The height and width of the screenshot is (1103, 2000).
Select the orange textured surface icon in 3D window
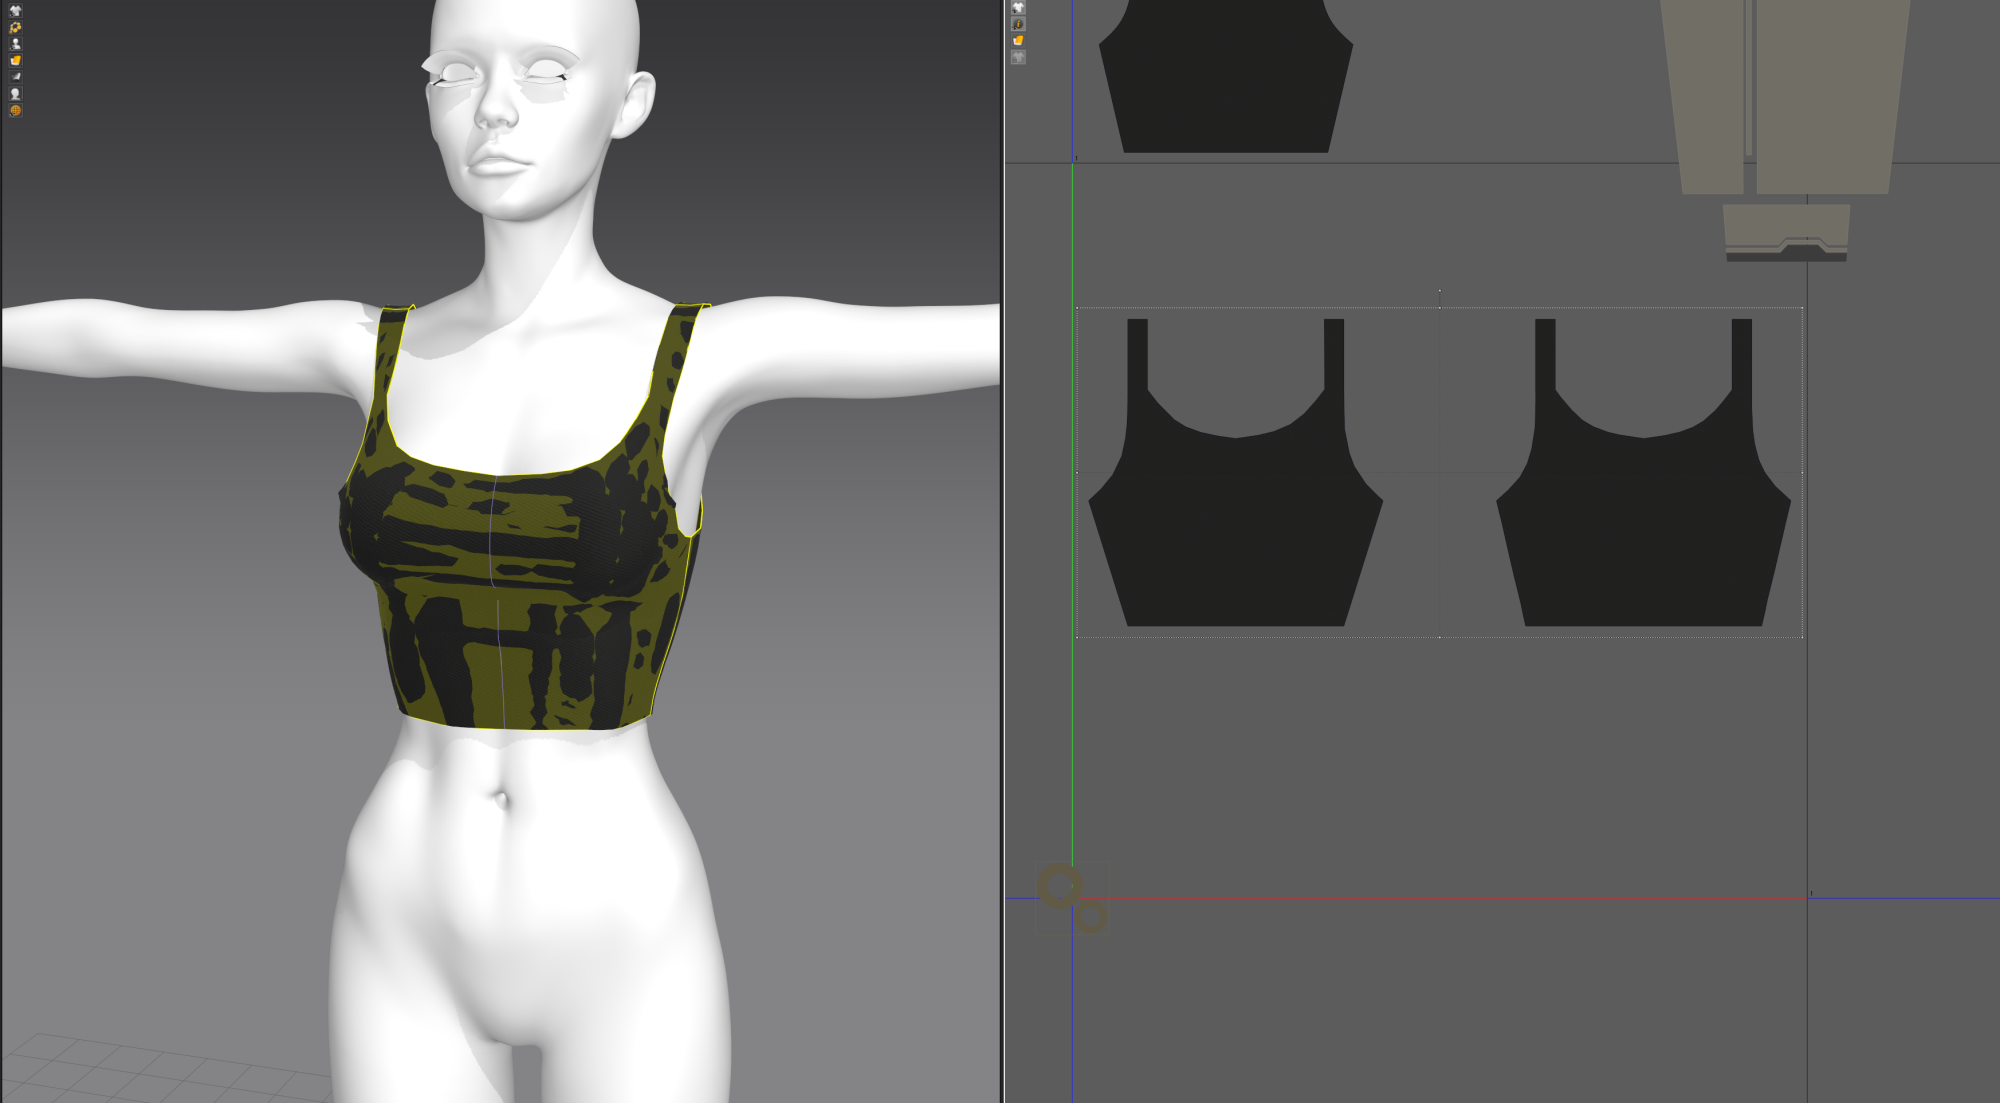click(x=15, y=60)
